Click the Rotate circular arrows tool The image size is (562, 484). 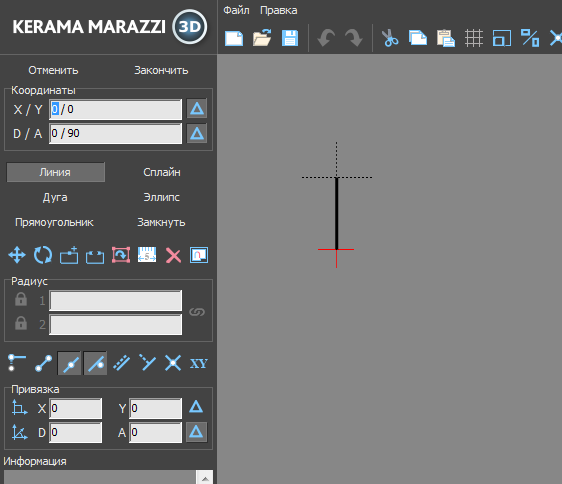[x=43, y=255]
